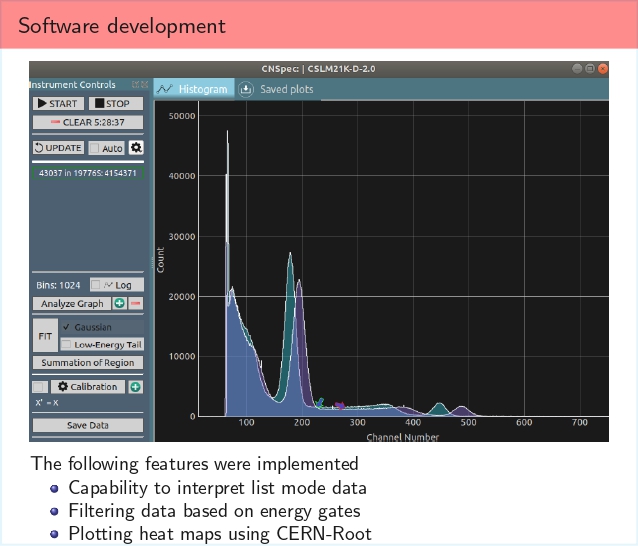Select the counts readout field 43037 in 19776S

tap(88, 173)
